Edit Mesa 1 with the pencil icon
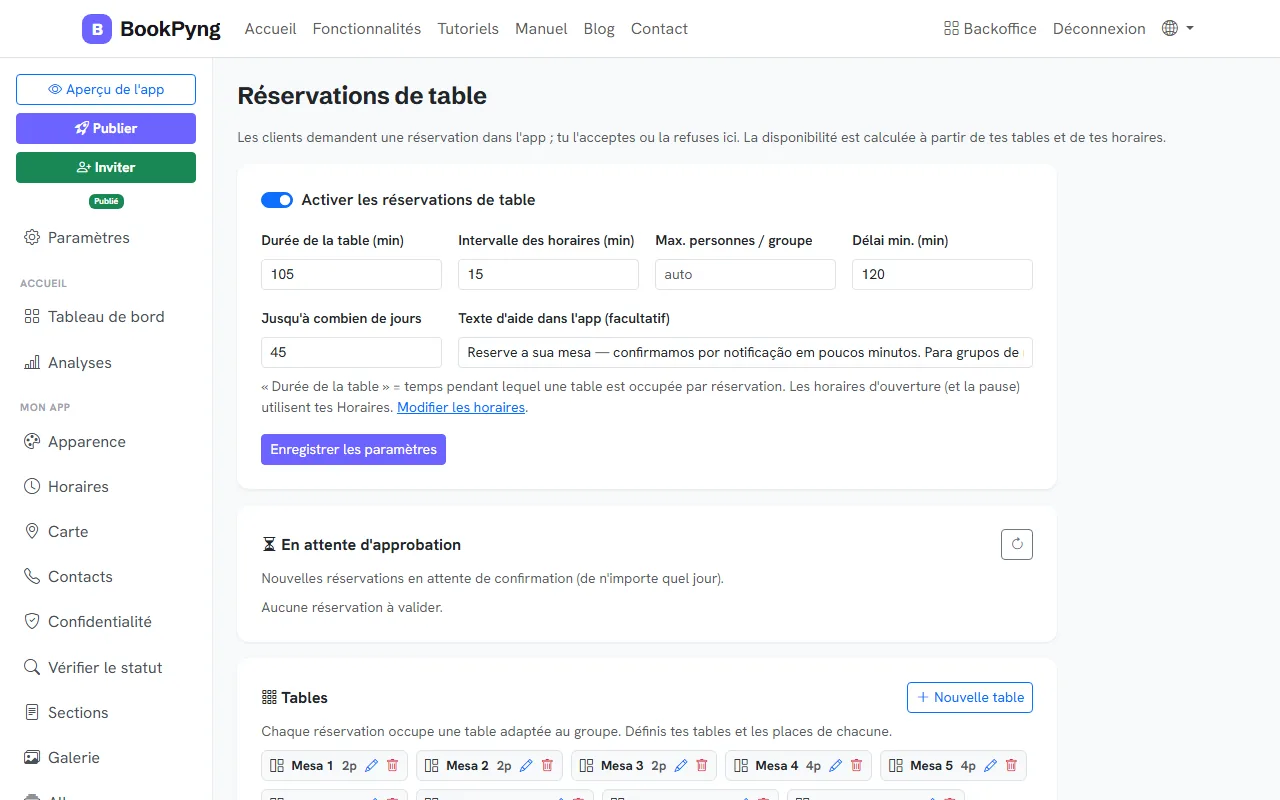1280x800 pixels. [372, 765]
